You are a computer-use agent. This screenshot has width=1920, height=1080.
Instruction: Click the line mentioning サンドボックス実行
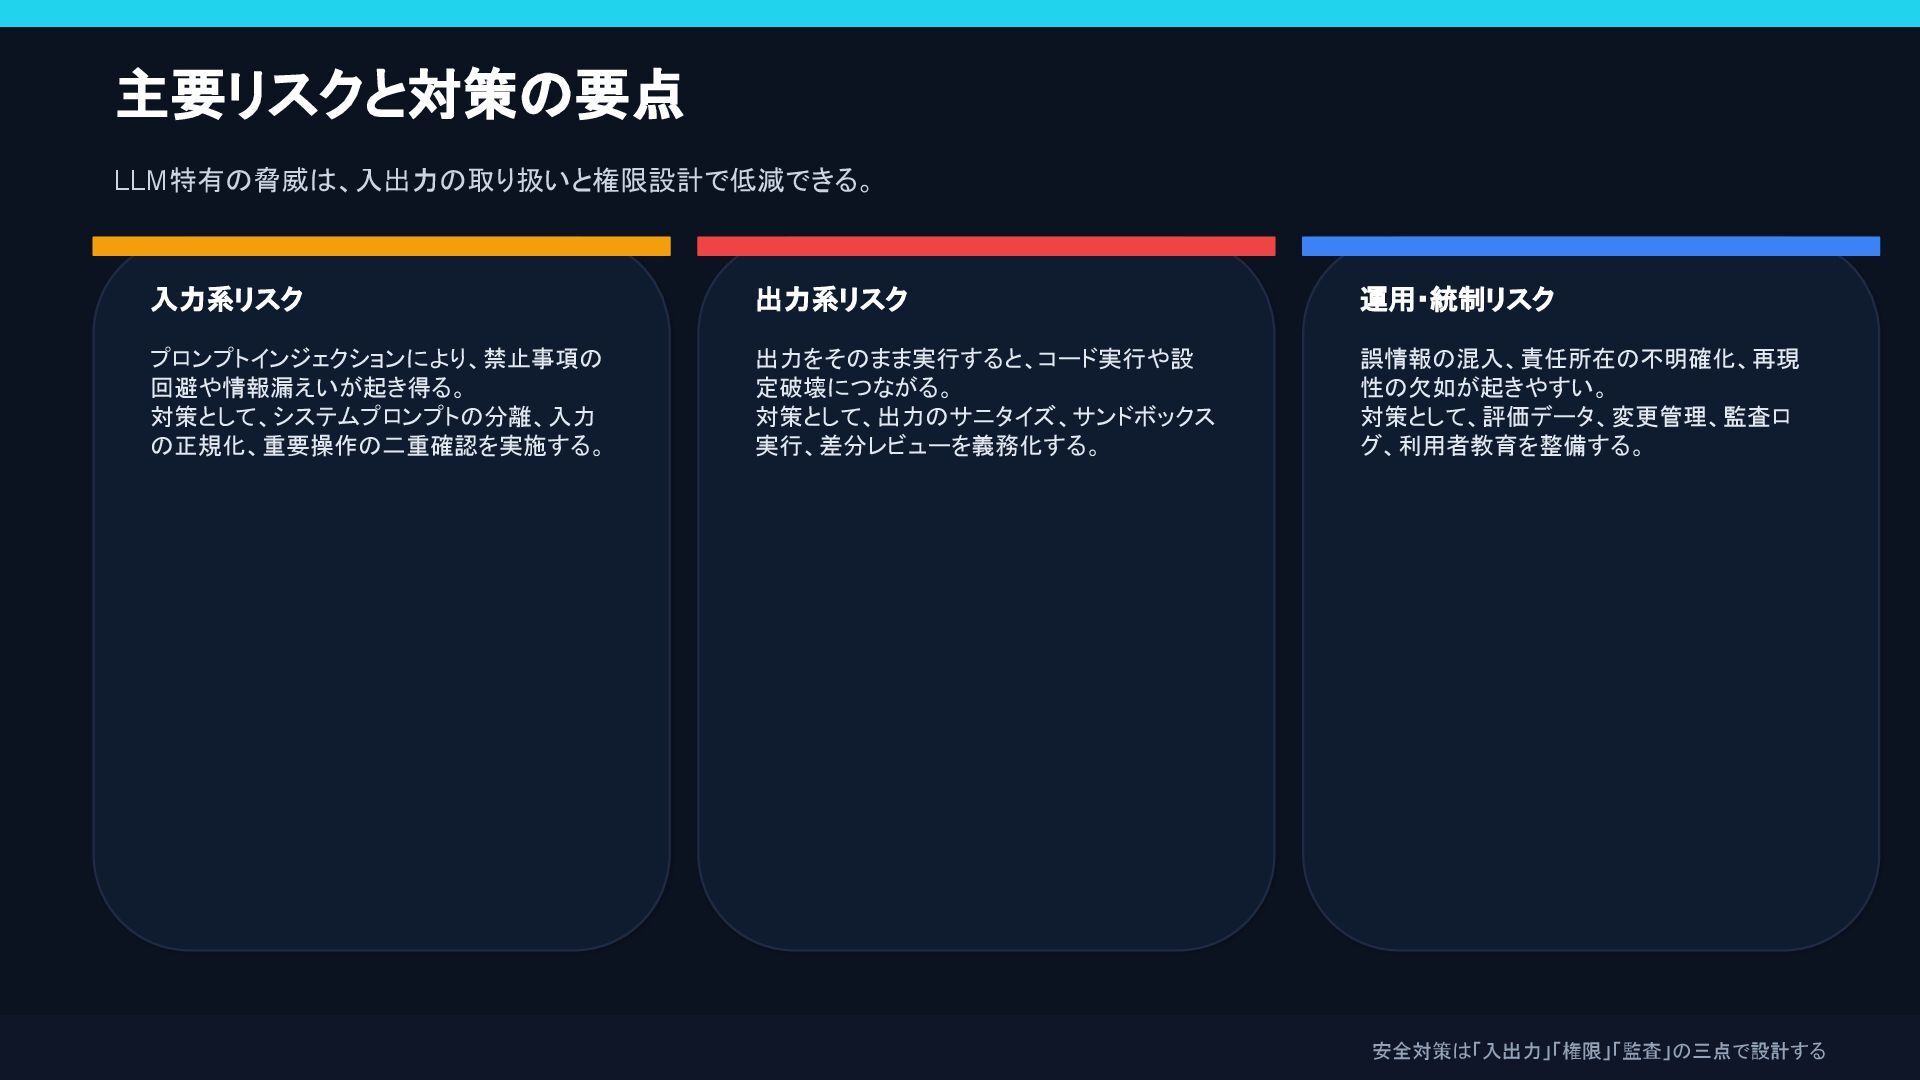(x=985, y=417)
